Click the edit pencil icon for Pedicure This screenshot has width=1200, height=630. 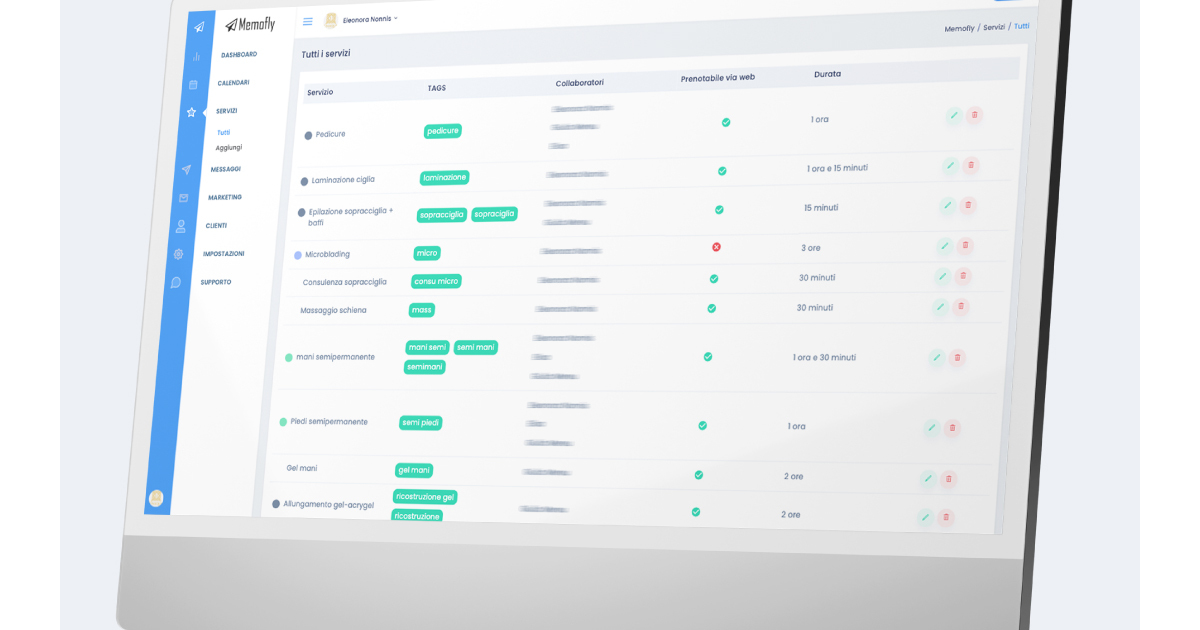pos(954,115)
